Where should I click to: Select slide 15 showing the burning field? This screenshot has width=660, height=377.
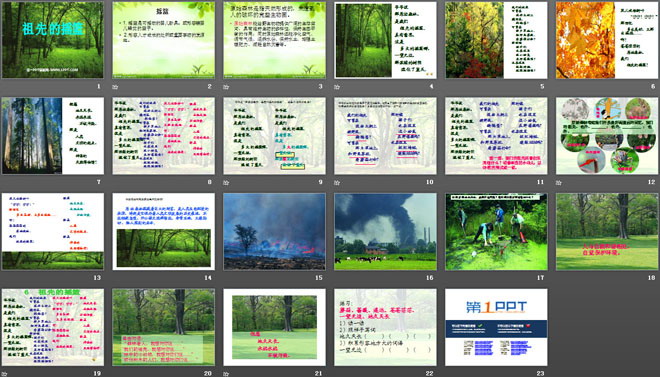(274, 231)
